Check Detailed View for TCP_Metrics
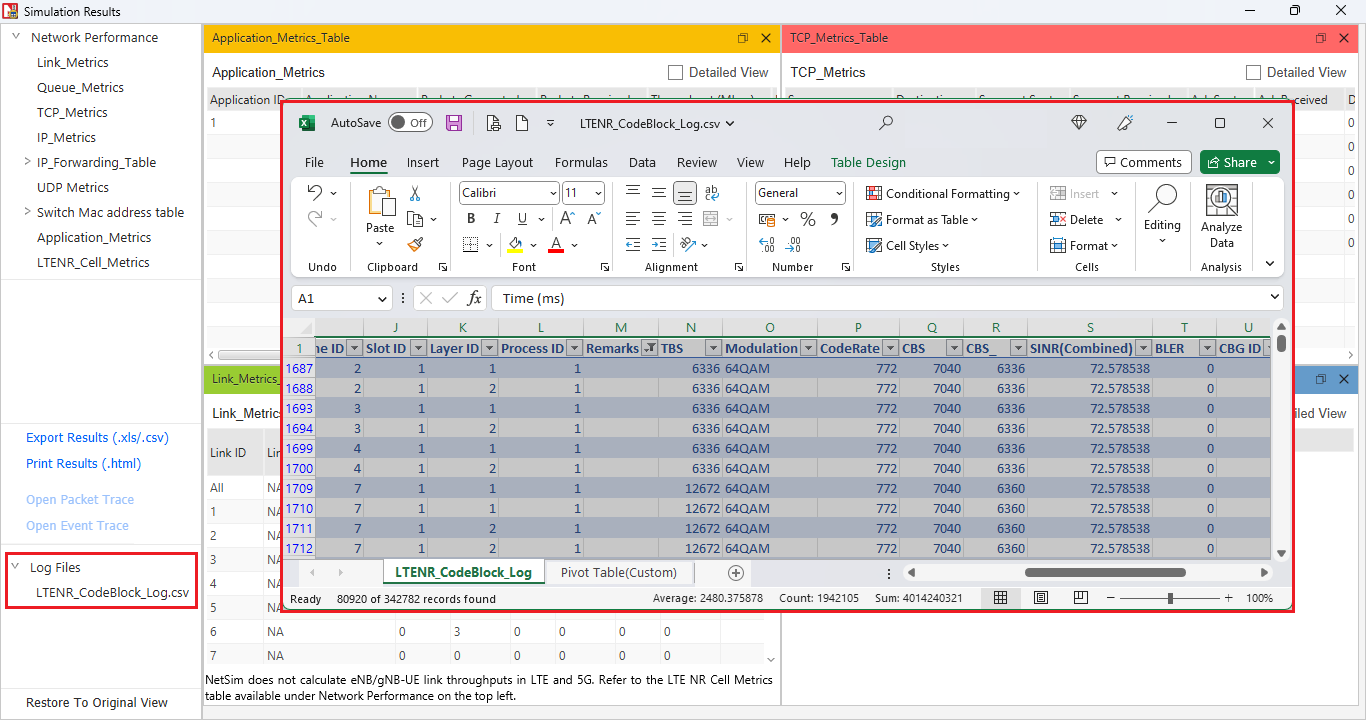This screenshot has height=720, width=1366. click(1253, 72)
